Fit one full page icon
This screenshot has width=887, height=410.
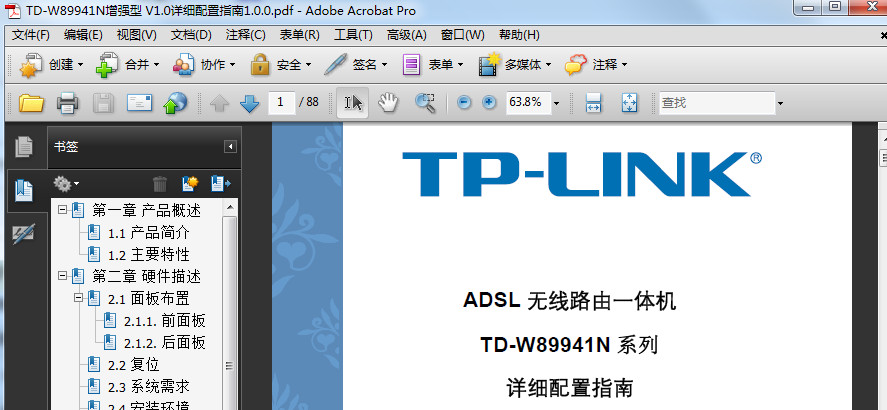pyautogui.click(x=630, y=102)
